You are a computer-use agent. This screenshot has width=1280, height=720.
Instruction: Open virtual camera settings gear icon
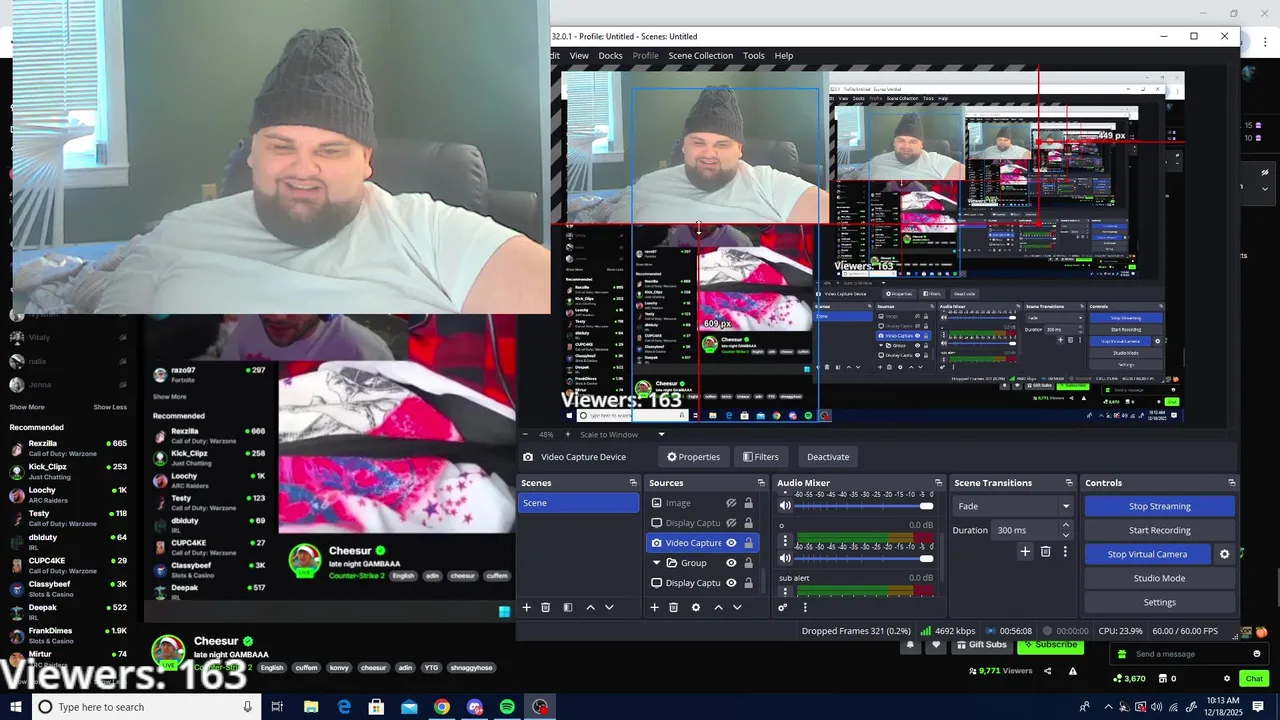1224,554
